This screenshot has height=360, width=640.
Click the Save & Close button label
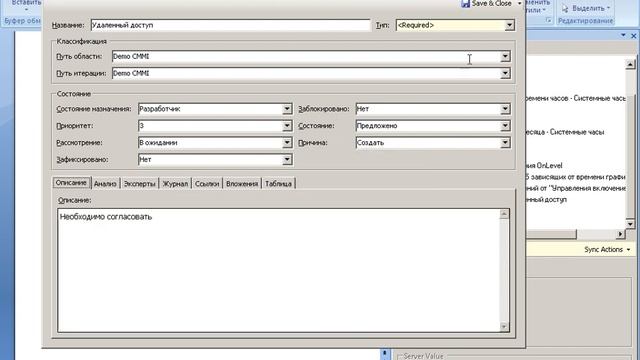pyautogui.click(x=491, y=3)
